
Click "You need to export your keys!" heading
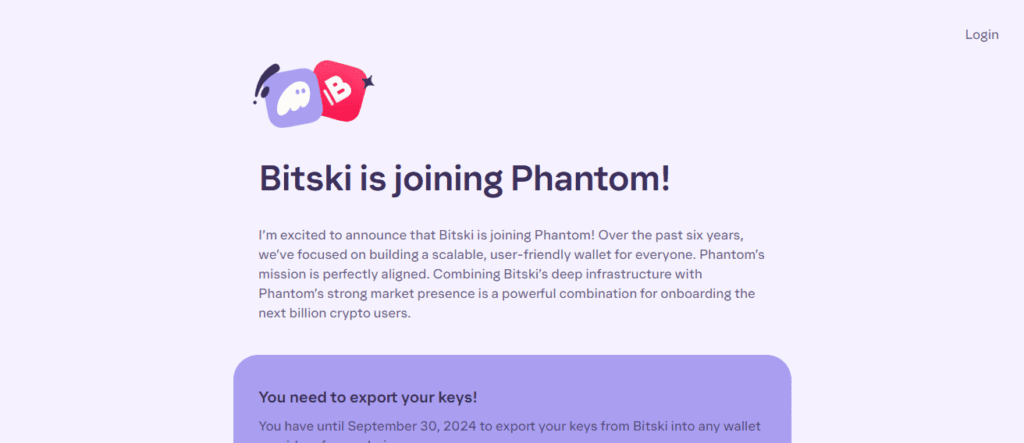pyautogui.click(x=367, y=397)
